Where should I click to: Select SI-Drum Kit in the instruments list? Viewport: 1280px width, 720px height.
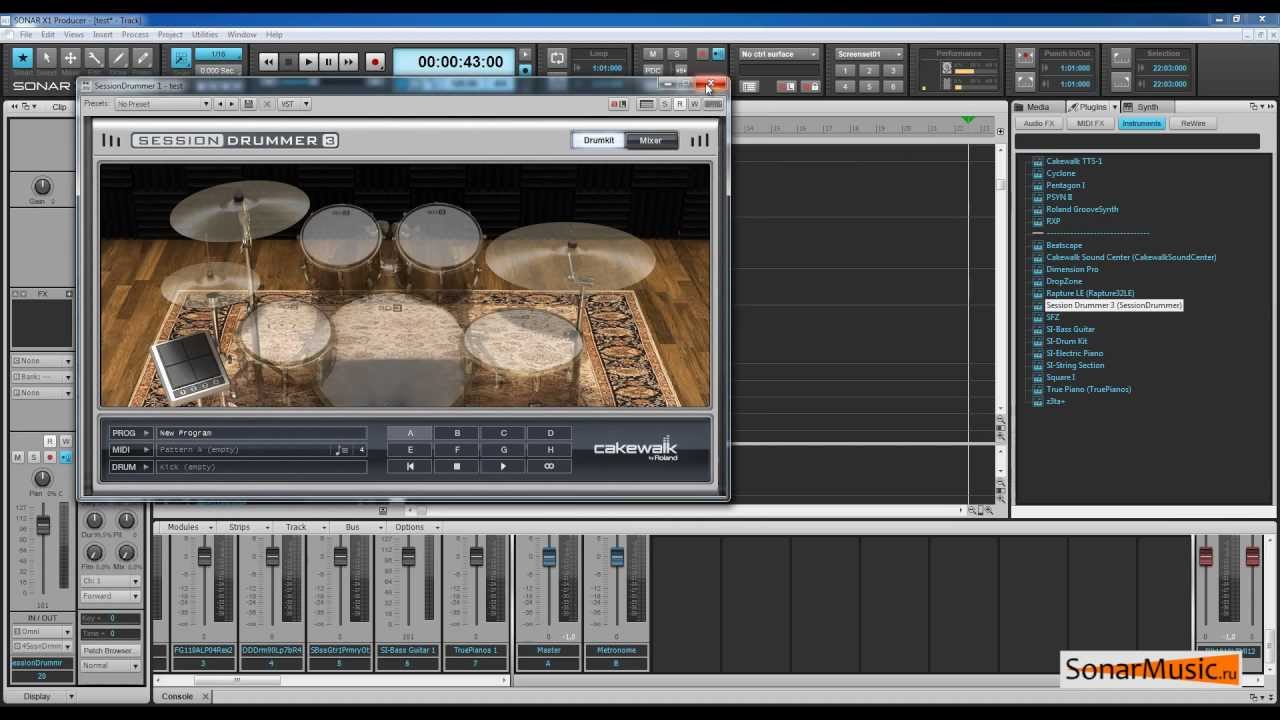coord(1066,341)
